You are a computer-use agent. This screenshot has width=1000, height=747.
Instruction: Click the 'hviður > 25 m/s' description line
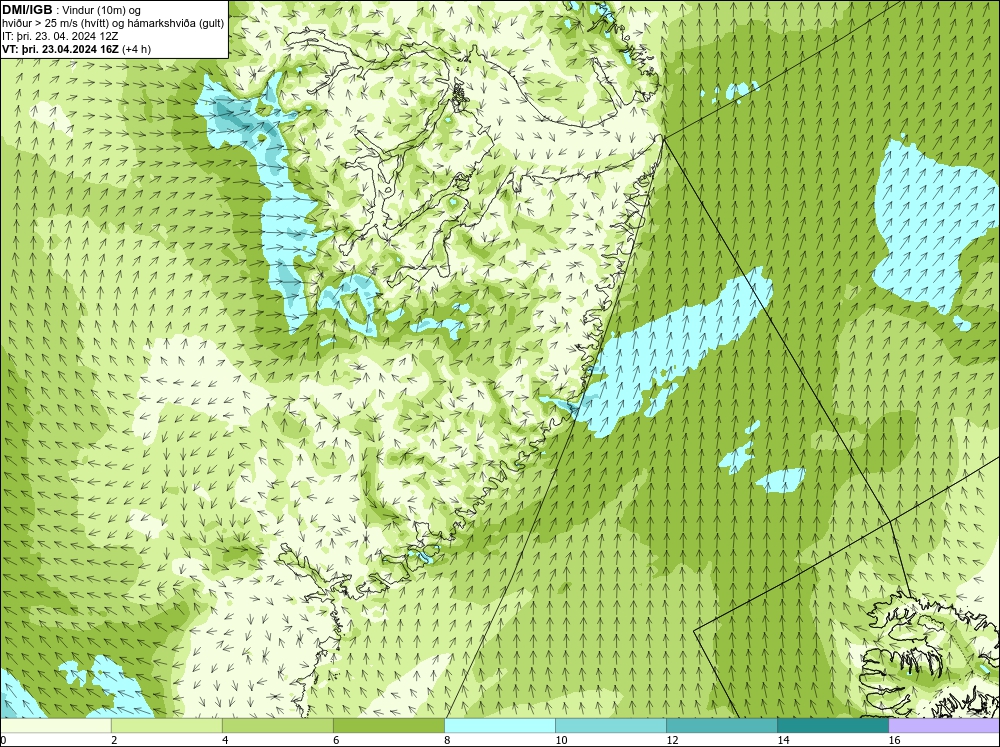point(113,24)
